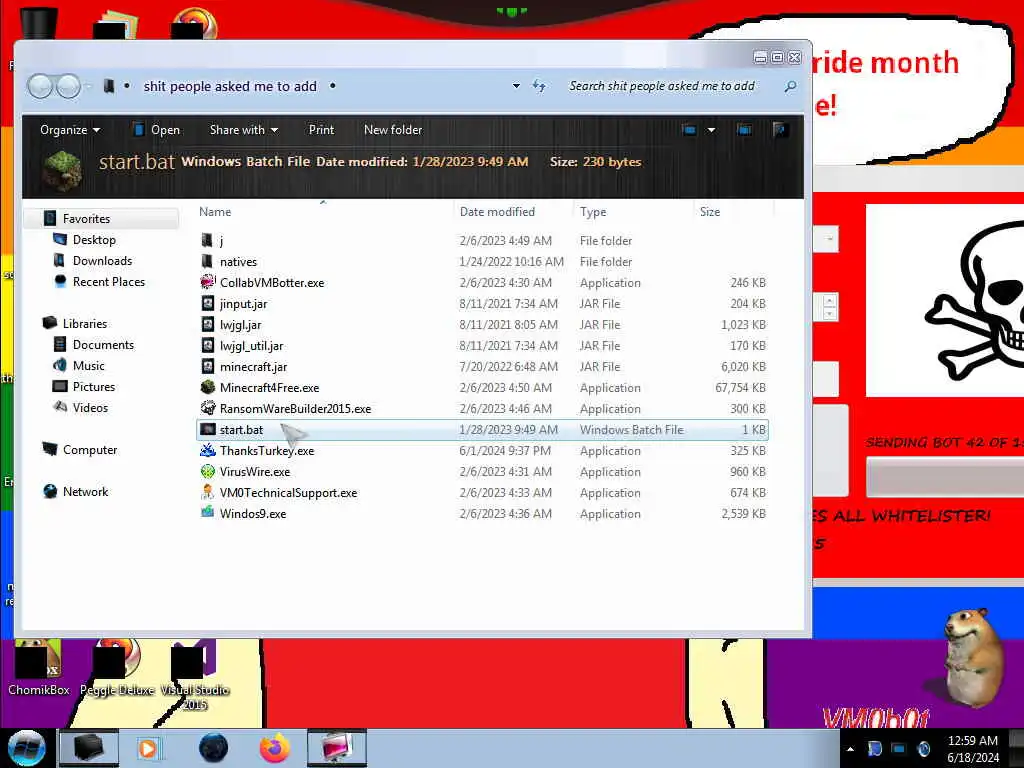Click the stepper arrows in background window
1024x768 pixels.
pos(829,307)
